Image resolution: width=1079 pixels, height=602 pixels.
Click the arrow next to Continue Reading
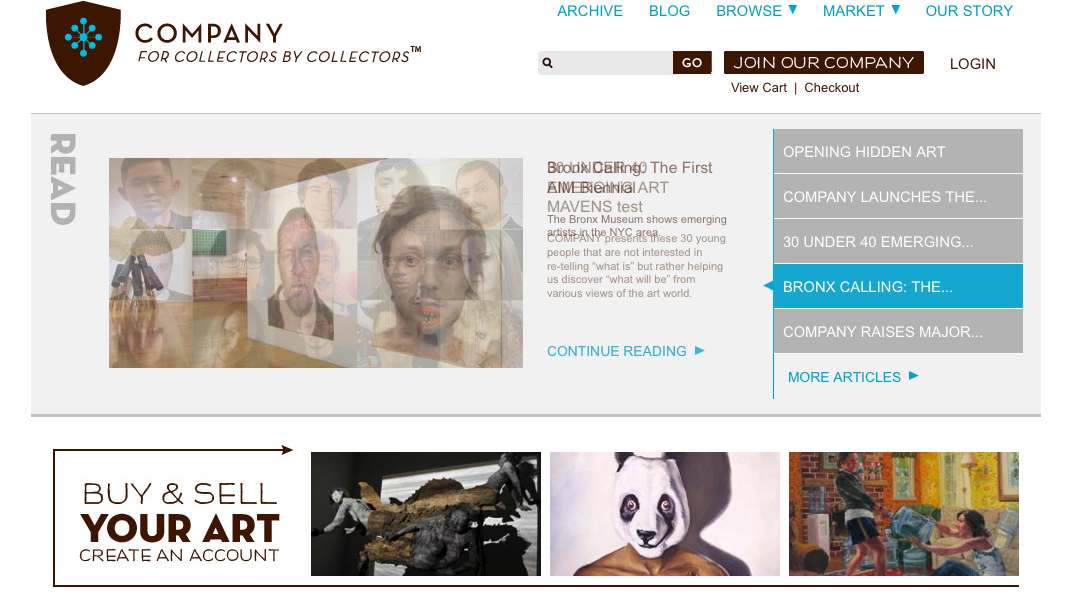click(x=700, y=351)
